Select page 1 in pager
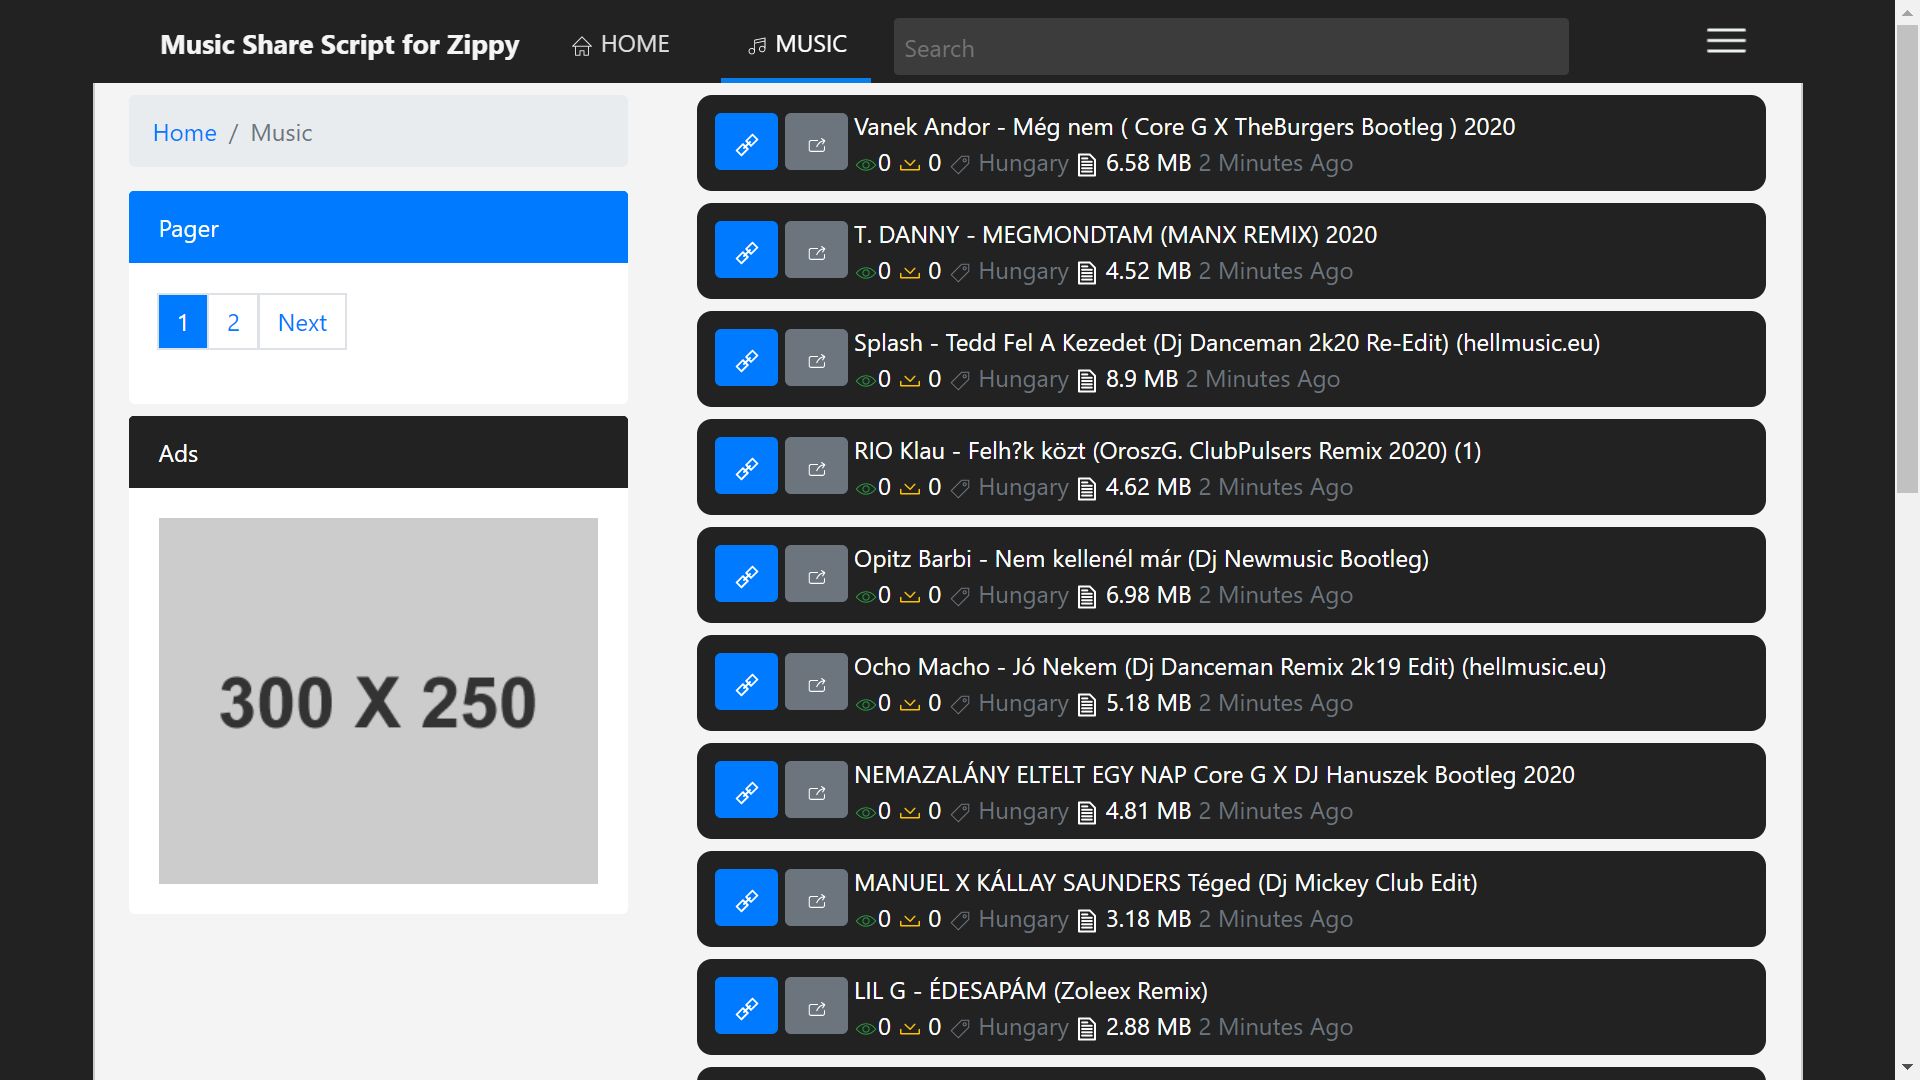Screen dimensions: 1920x1080 183,322
